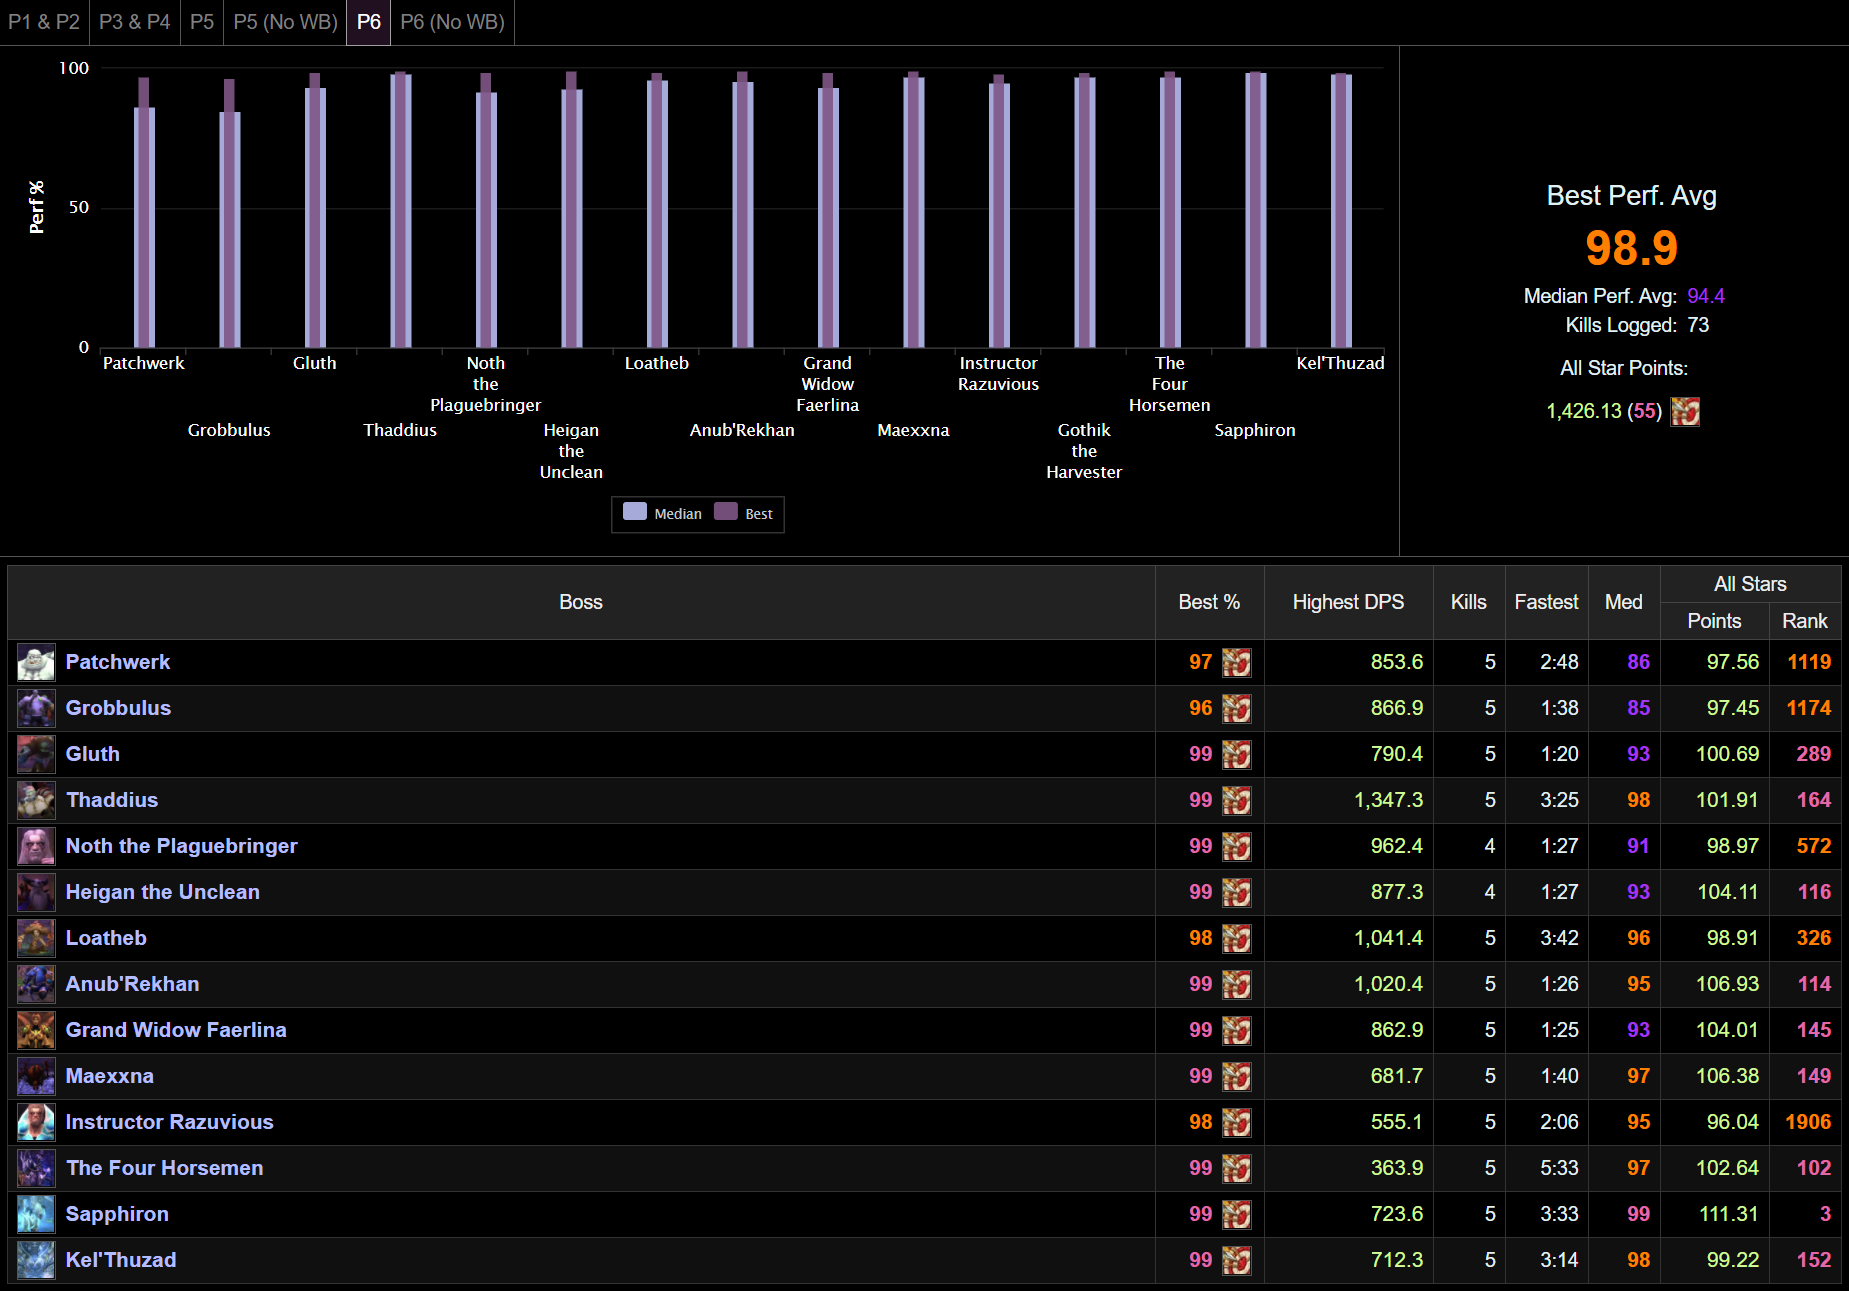Open the Heigan the Unclean link

(162, 892)
